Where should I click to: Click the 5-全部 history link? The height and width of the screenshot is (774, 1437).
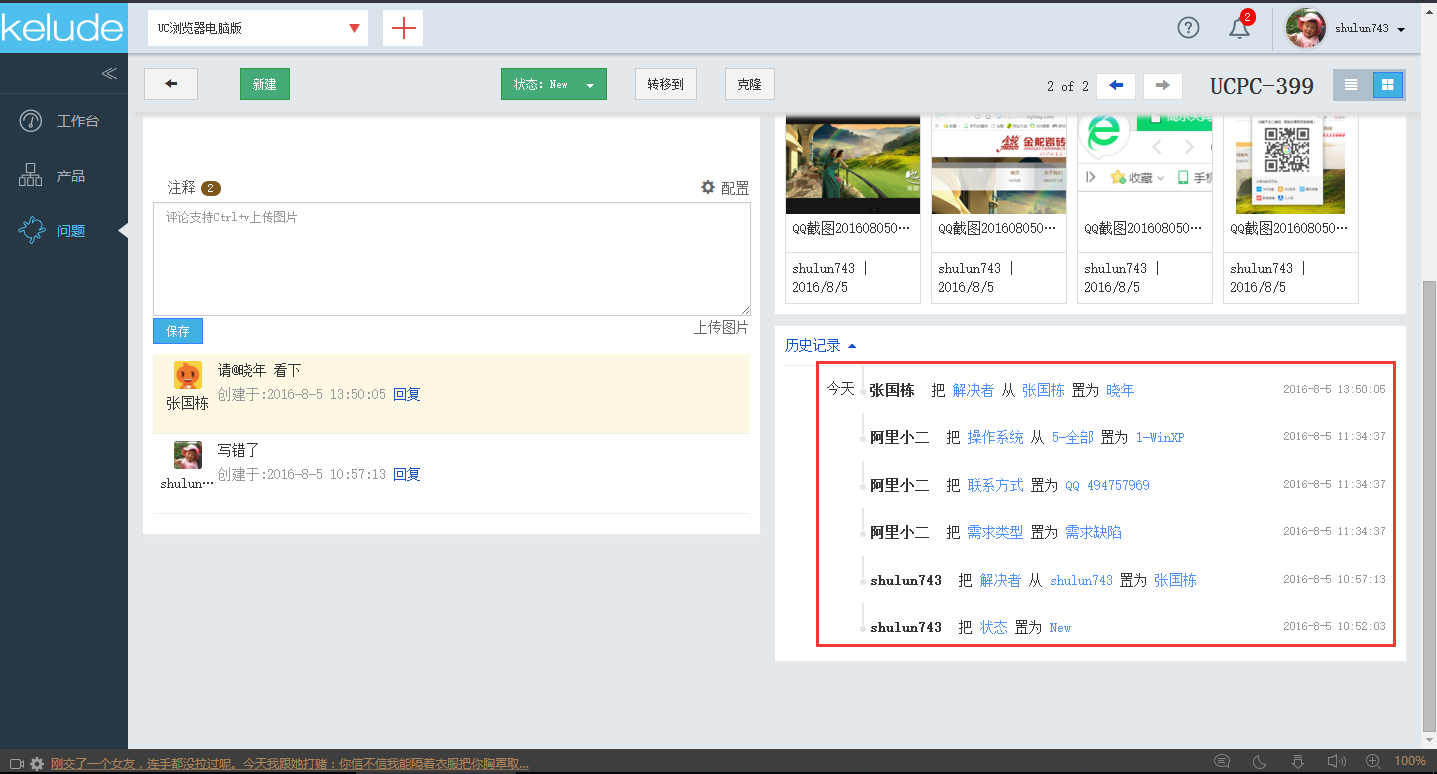point(1073,438)
